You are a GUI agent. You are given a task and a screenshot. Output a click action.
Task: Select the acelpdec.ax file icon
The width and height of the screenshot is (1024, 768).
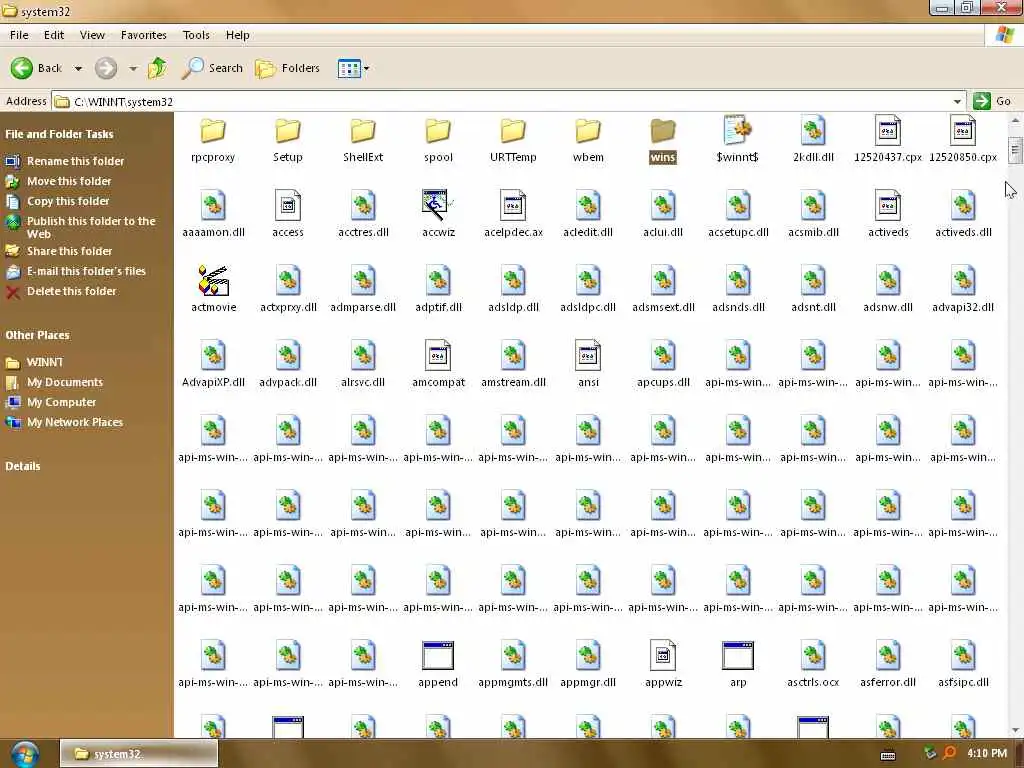tap(513, 205)
